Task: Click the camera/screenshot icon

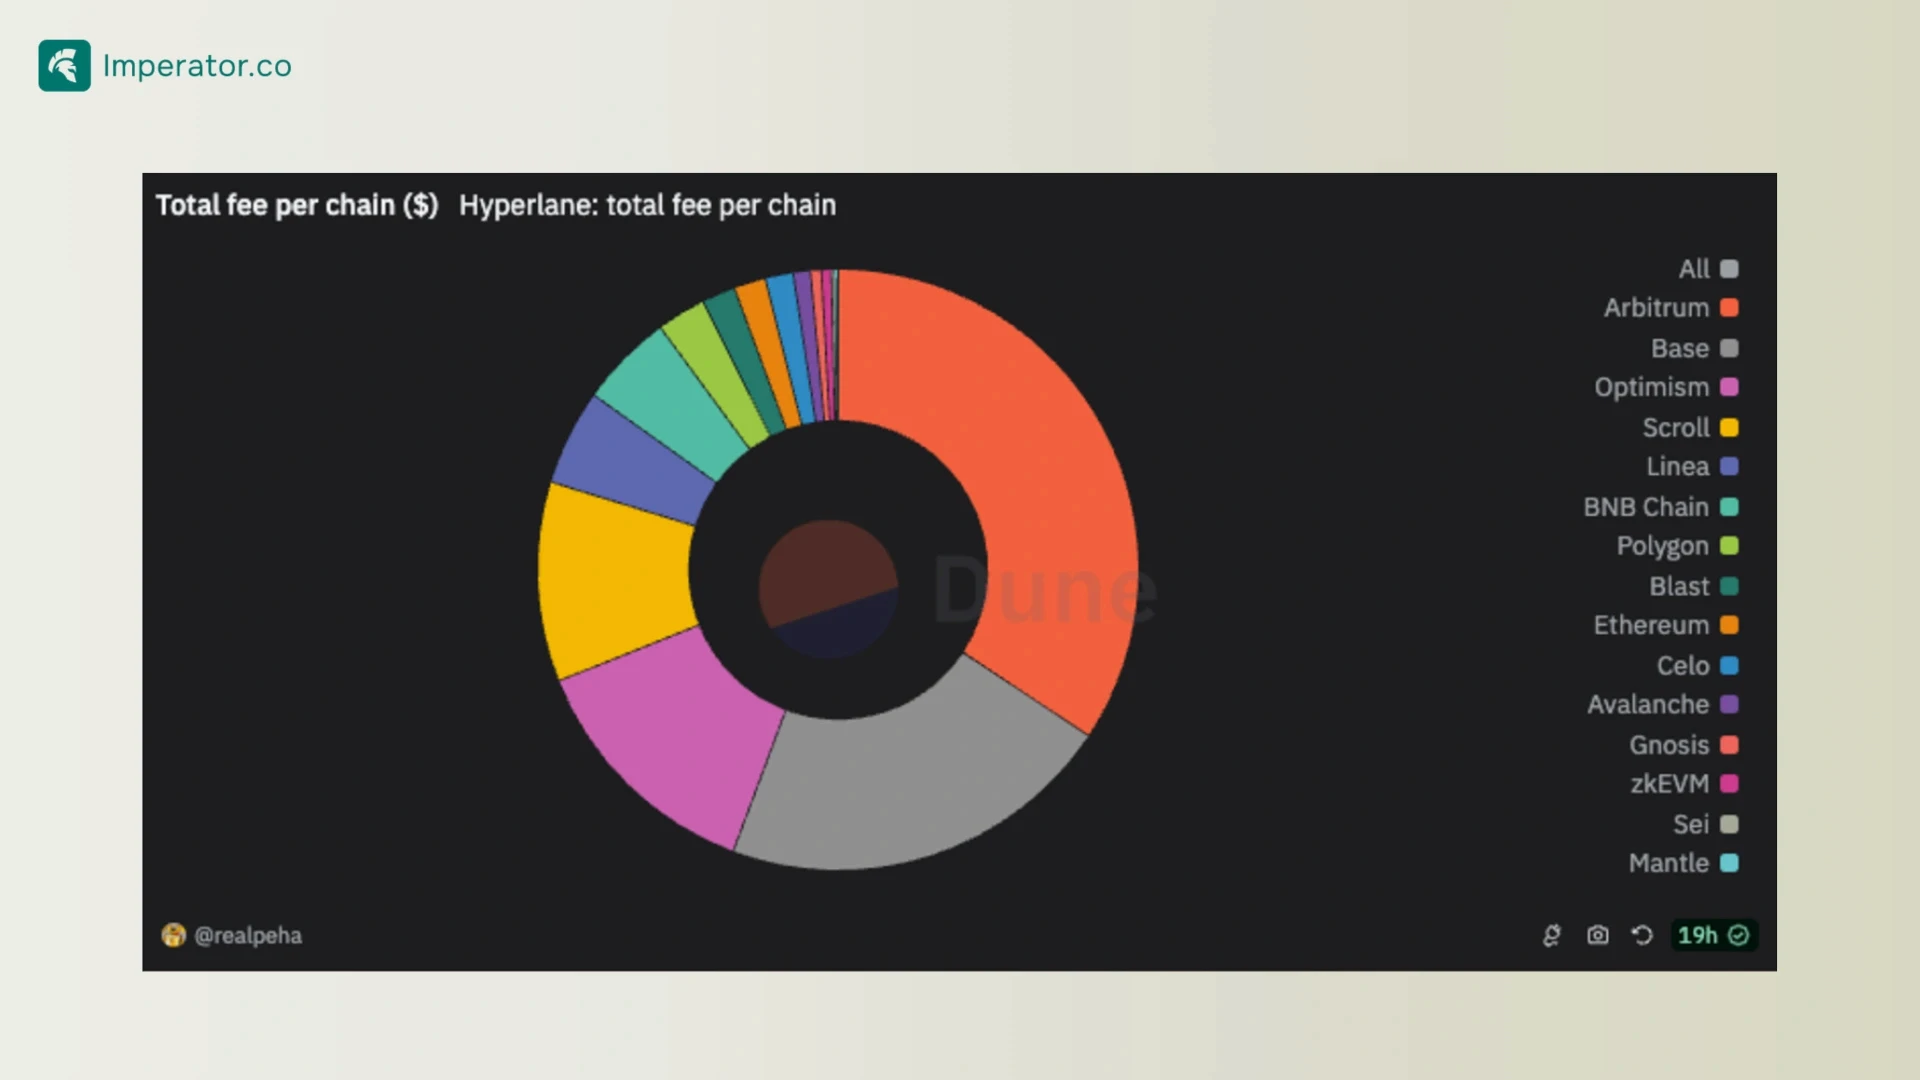Action: point(1598,935)
